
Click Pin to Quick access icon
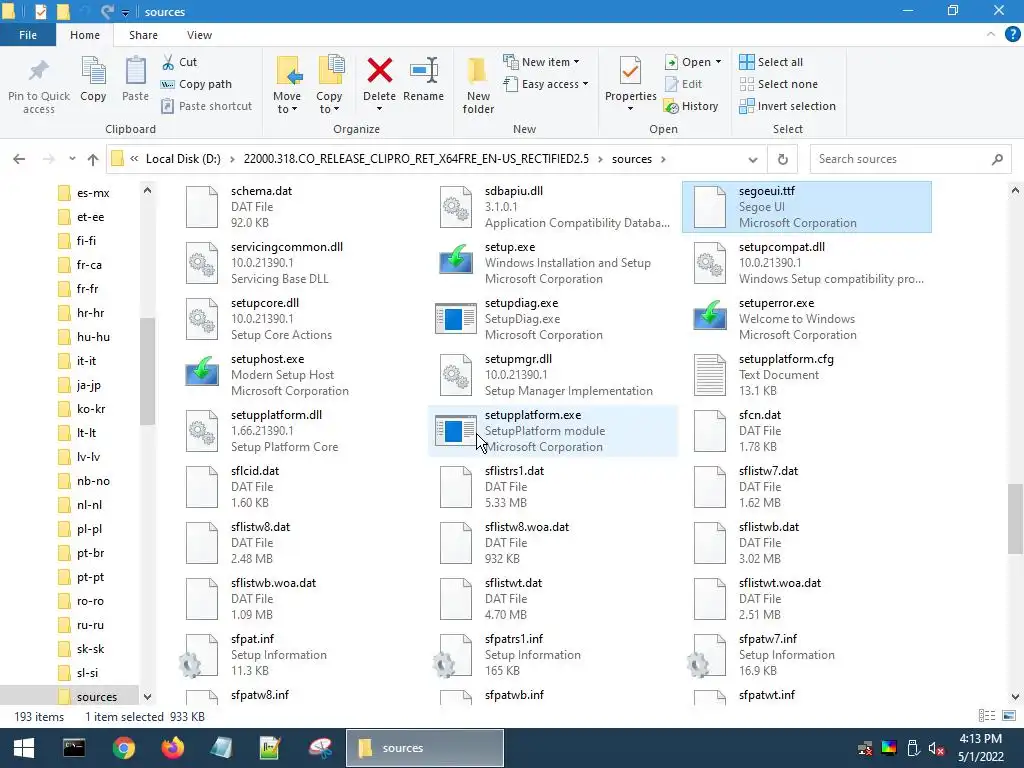(x=39, y=71)
